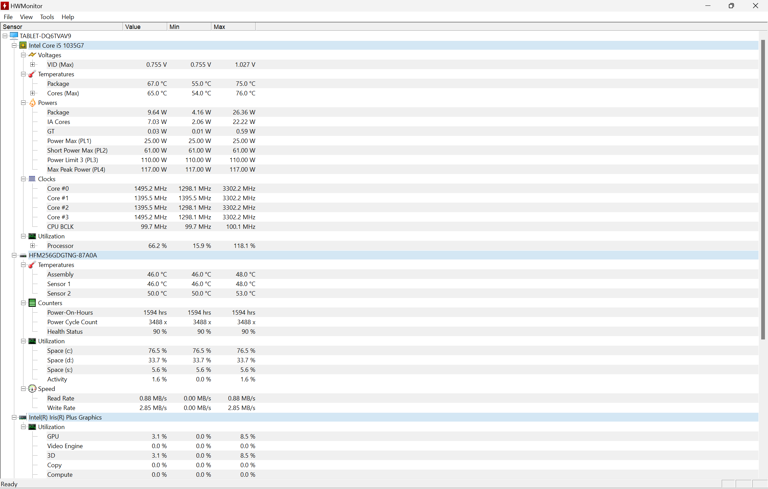Collapse the drive Counters group
Screen dimensions: 768x489
click(x=23, y=303)
